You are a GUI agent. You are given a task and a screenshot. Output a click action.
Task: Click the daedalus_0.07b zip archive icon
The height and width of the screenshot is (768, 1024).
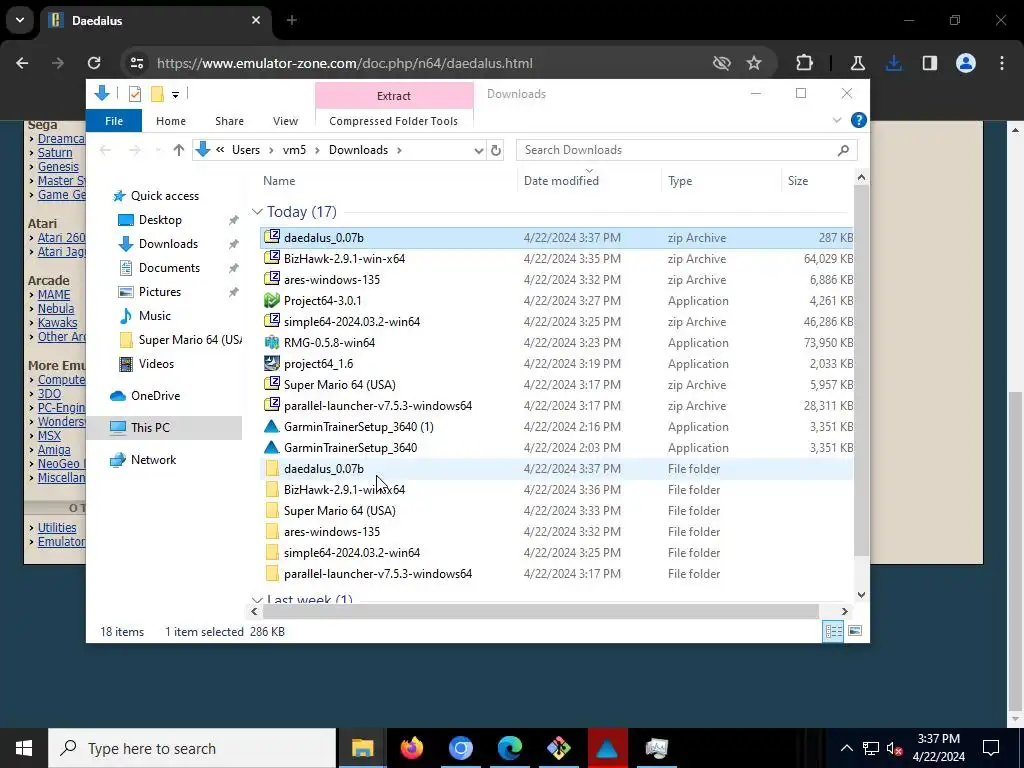[272, 237]
